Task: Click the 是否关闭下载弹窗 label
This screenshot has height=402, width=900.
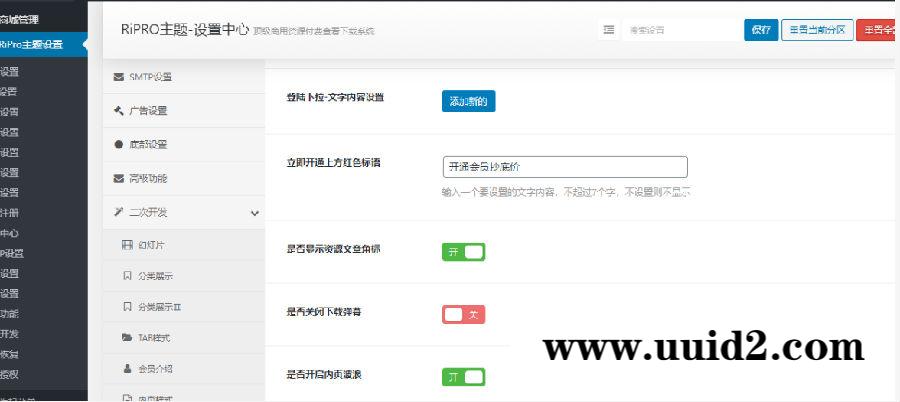Action: tap(324, 312)
